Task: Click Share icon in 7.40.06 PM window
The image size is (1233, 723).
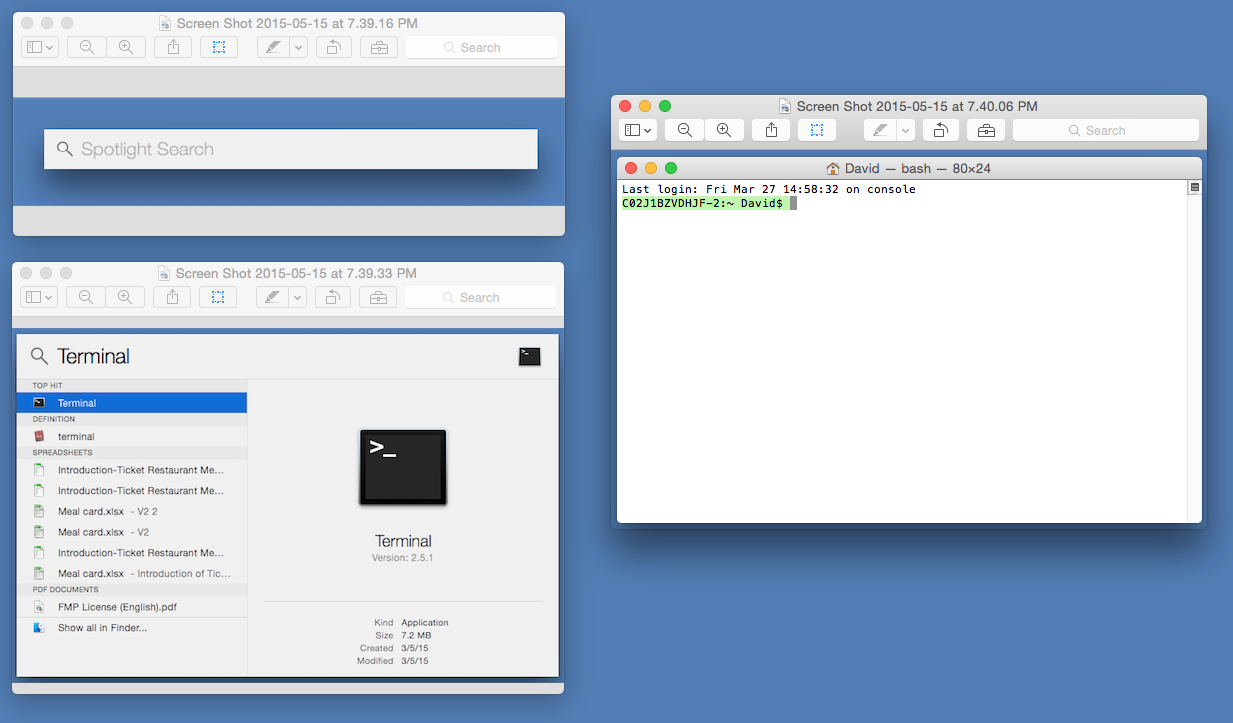Action: 771,130
